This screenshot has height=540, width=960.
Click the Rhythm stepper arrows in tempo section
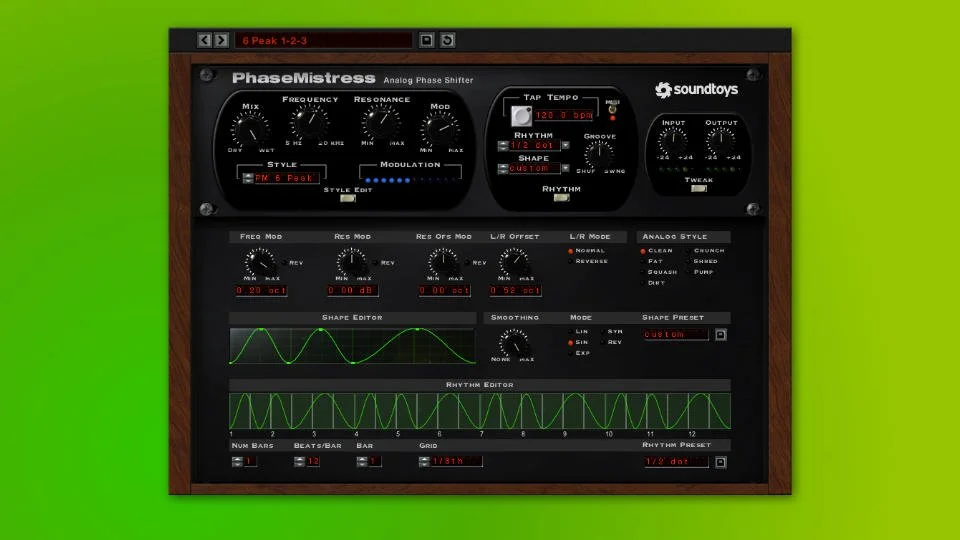[503, 146]
